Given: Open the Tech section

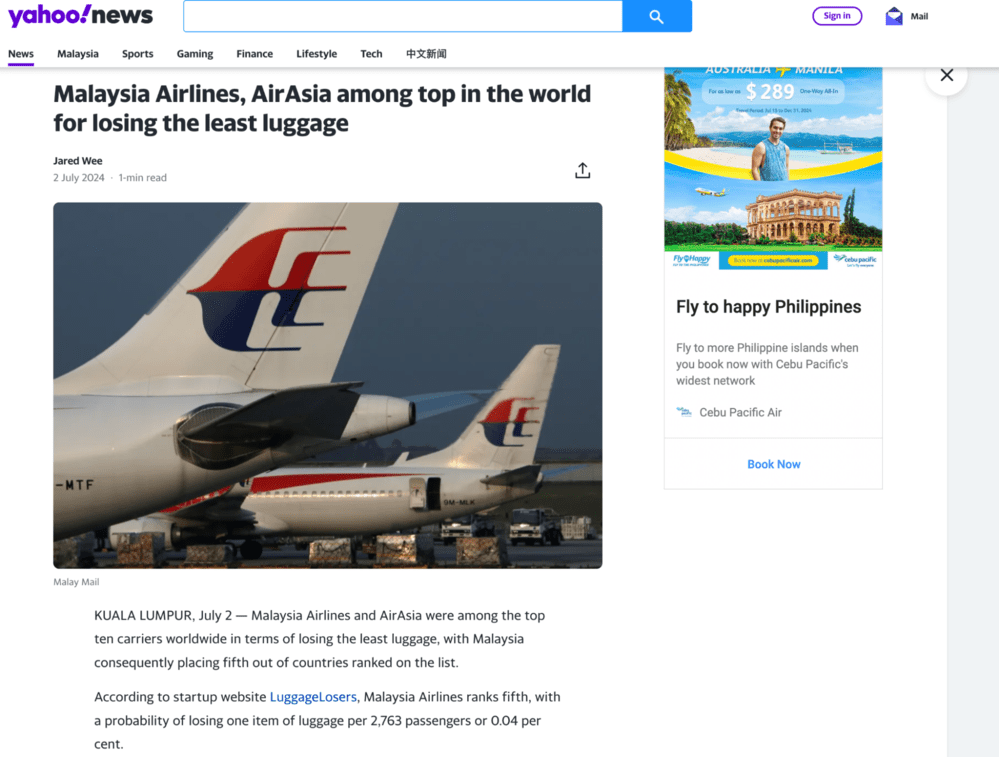Looking at the screenshot, I should [x=371, y=54].
